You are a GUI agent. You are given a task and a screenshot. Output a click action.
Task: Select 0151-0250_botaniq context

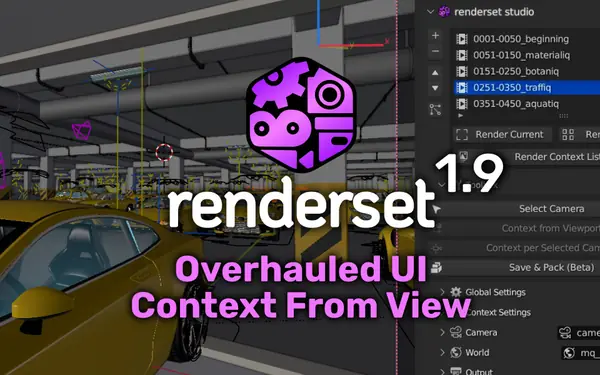pos(527,71)
